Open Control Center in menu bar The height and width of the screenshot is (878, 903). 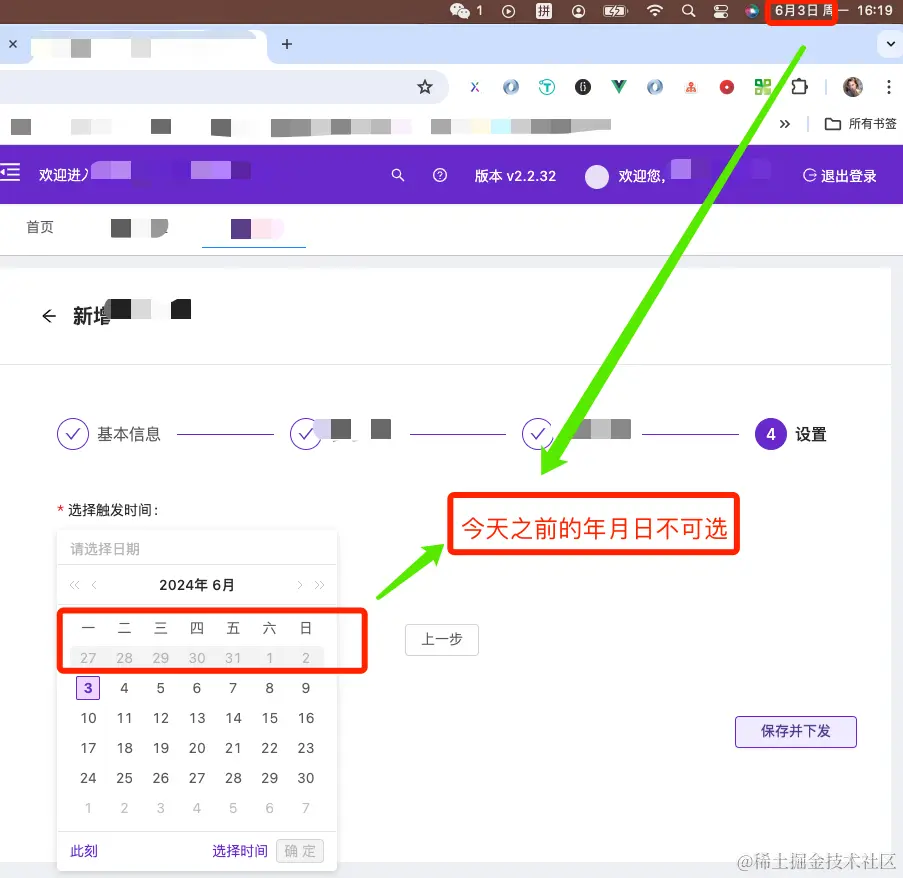coord(720,11)
